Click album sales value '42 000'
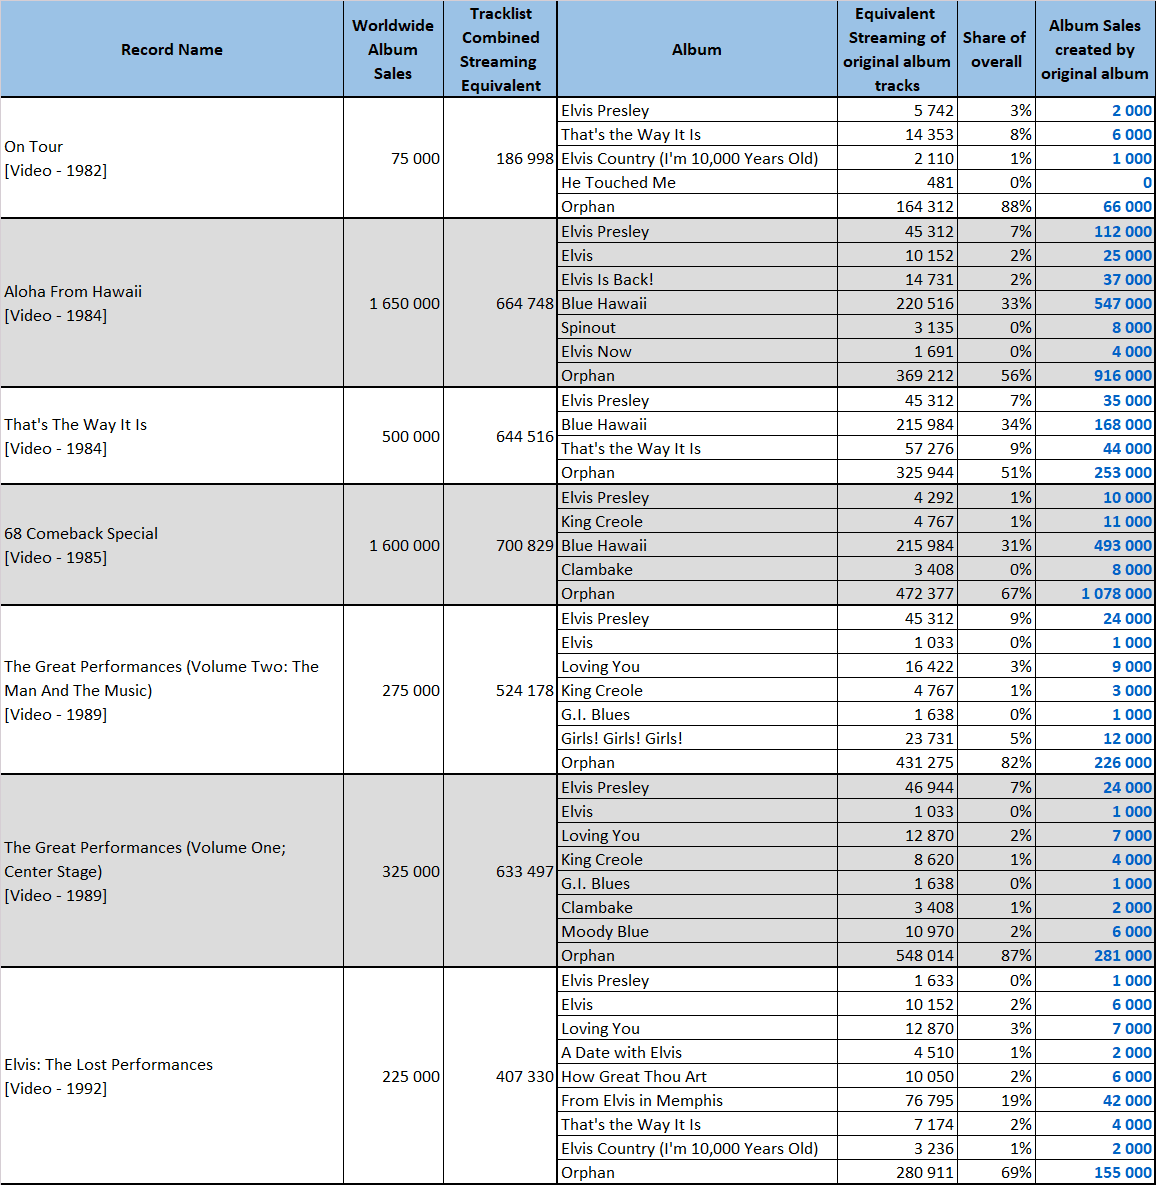The image size is (1156, 1185). coord(1127,1100)
